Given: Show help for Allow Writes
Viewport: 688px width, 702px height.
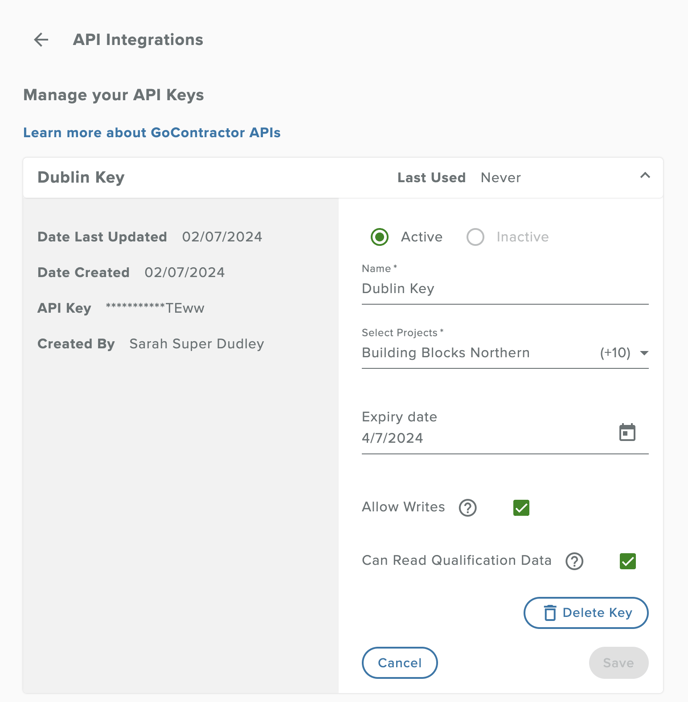Looking at the screenshot, I should (x=467, y=508).
